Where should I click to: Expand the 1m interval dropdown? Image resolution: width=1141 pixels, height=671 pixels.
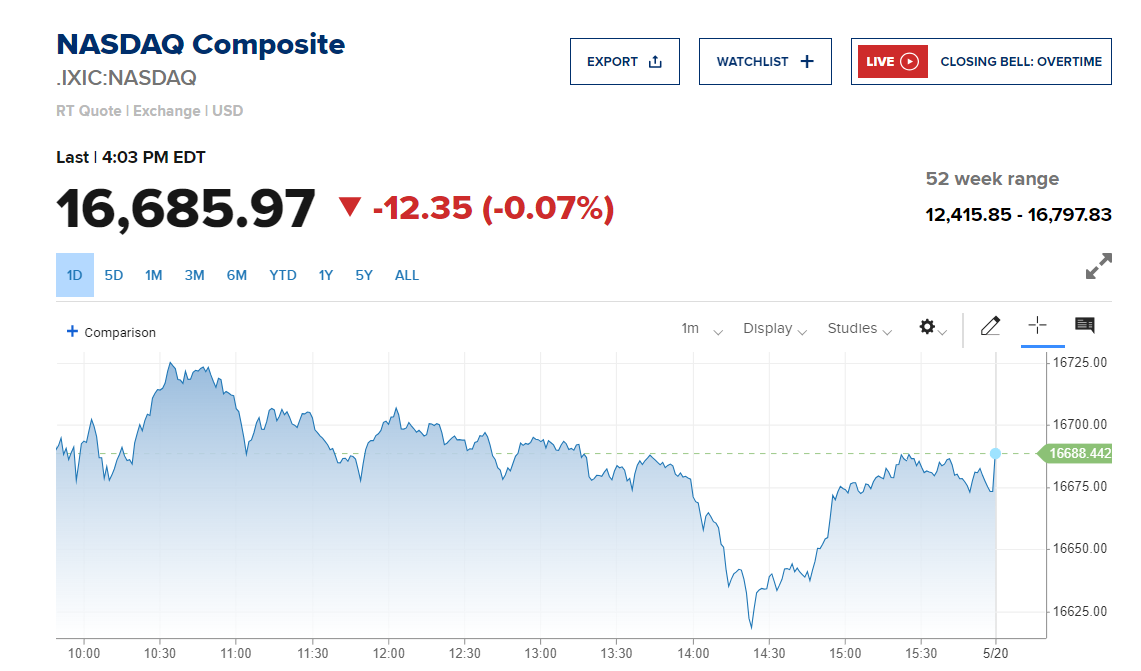coord(701,329)
